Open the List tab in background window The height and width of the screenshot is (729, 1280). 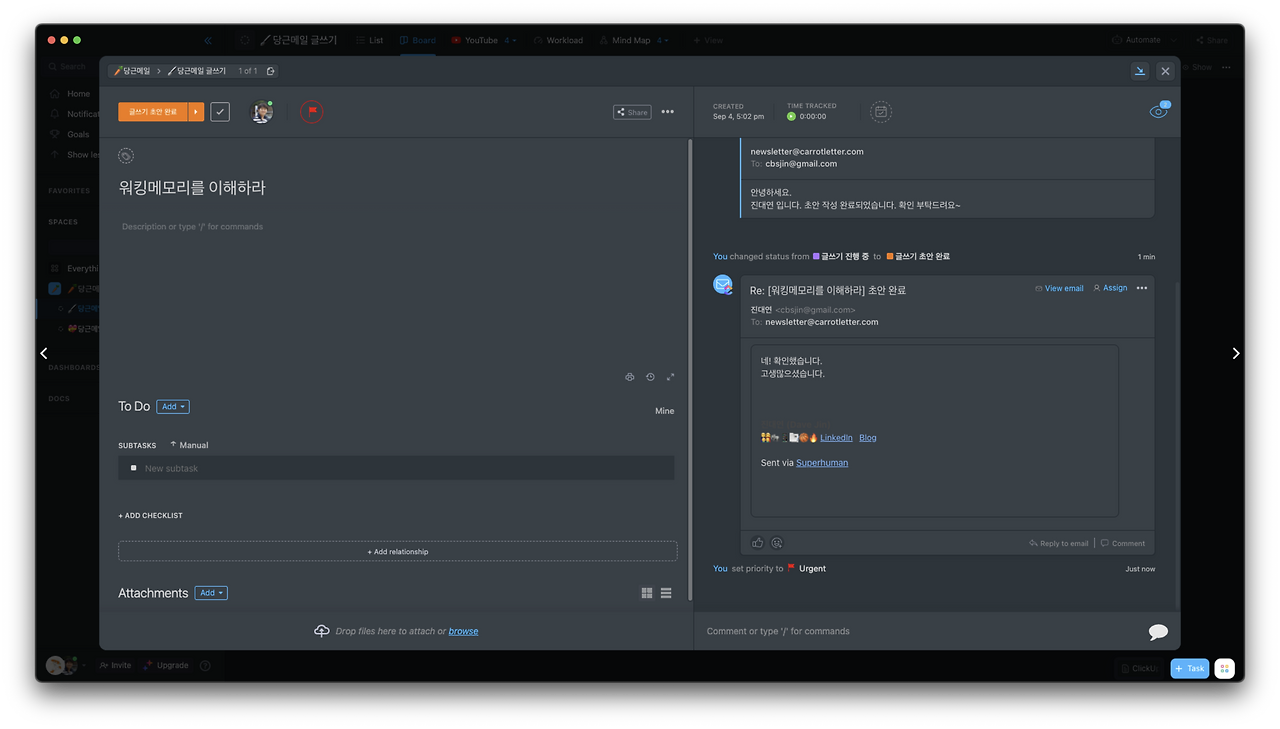369,40
